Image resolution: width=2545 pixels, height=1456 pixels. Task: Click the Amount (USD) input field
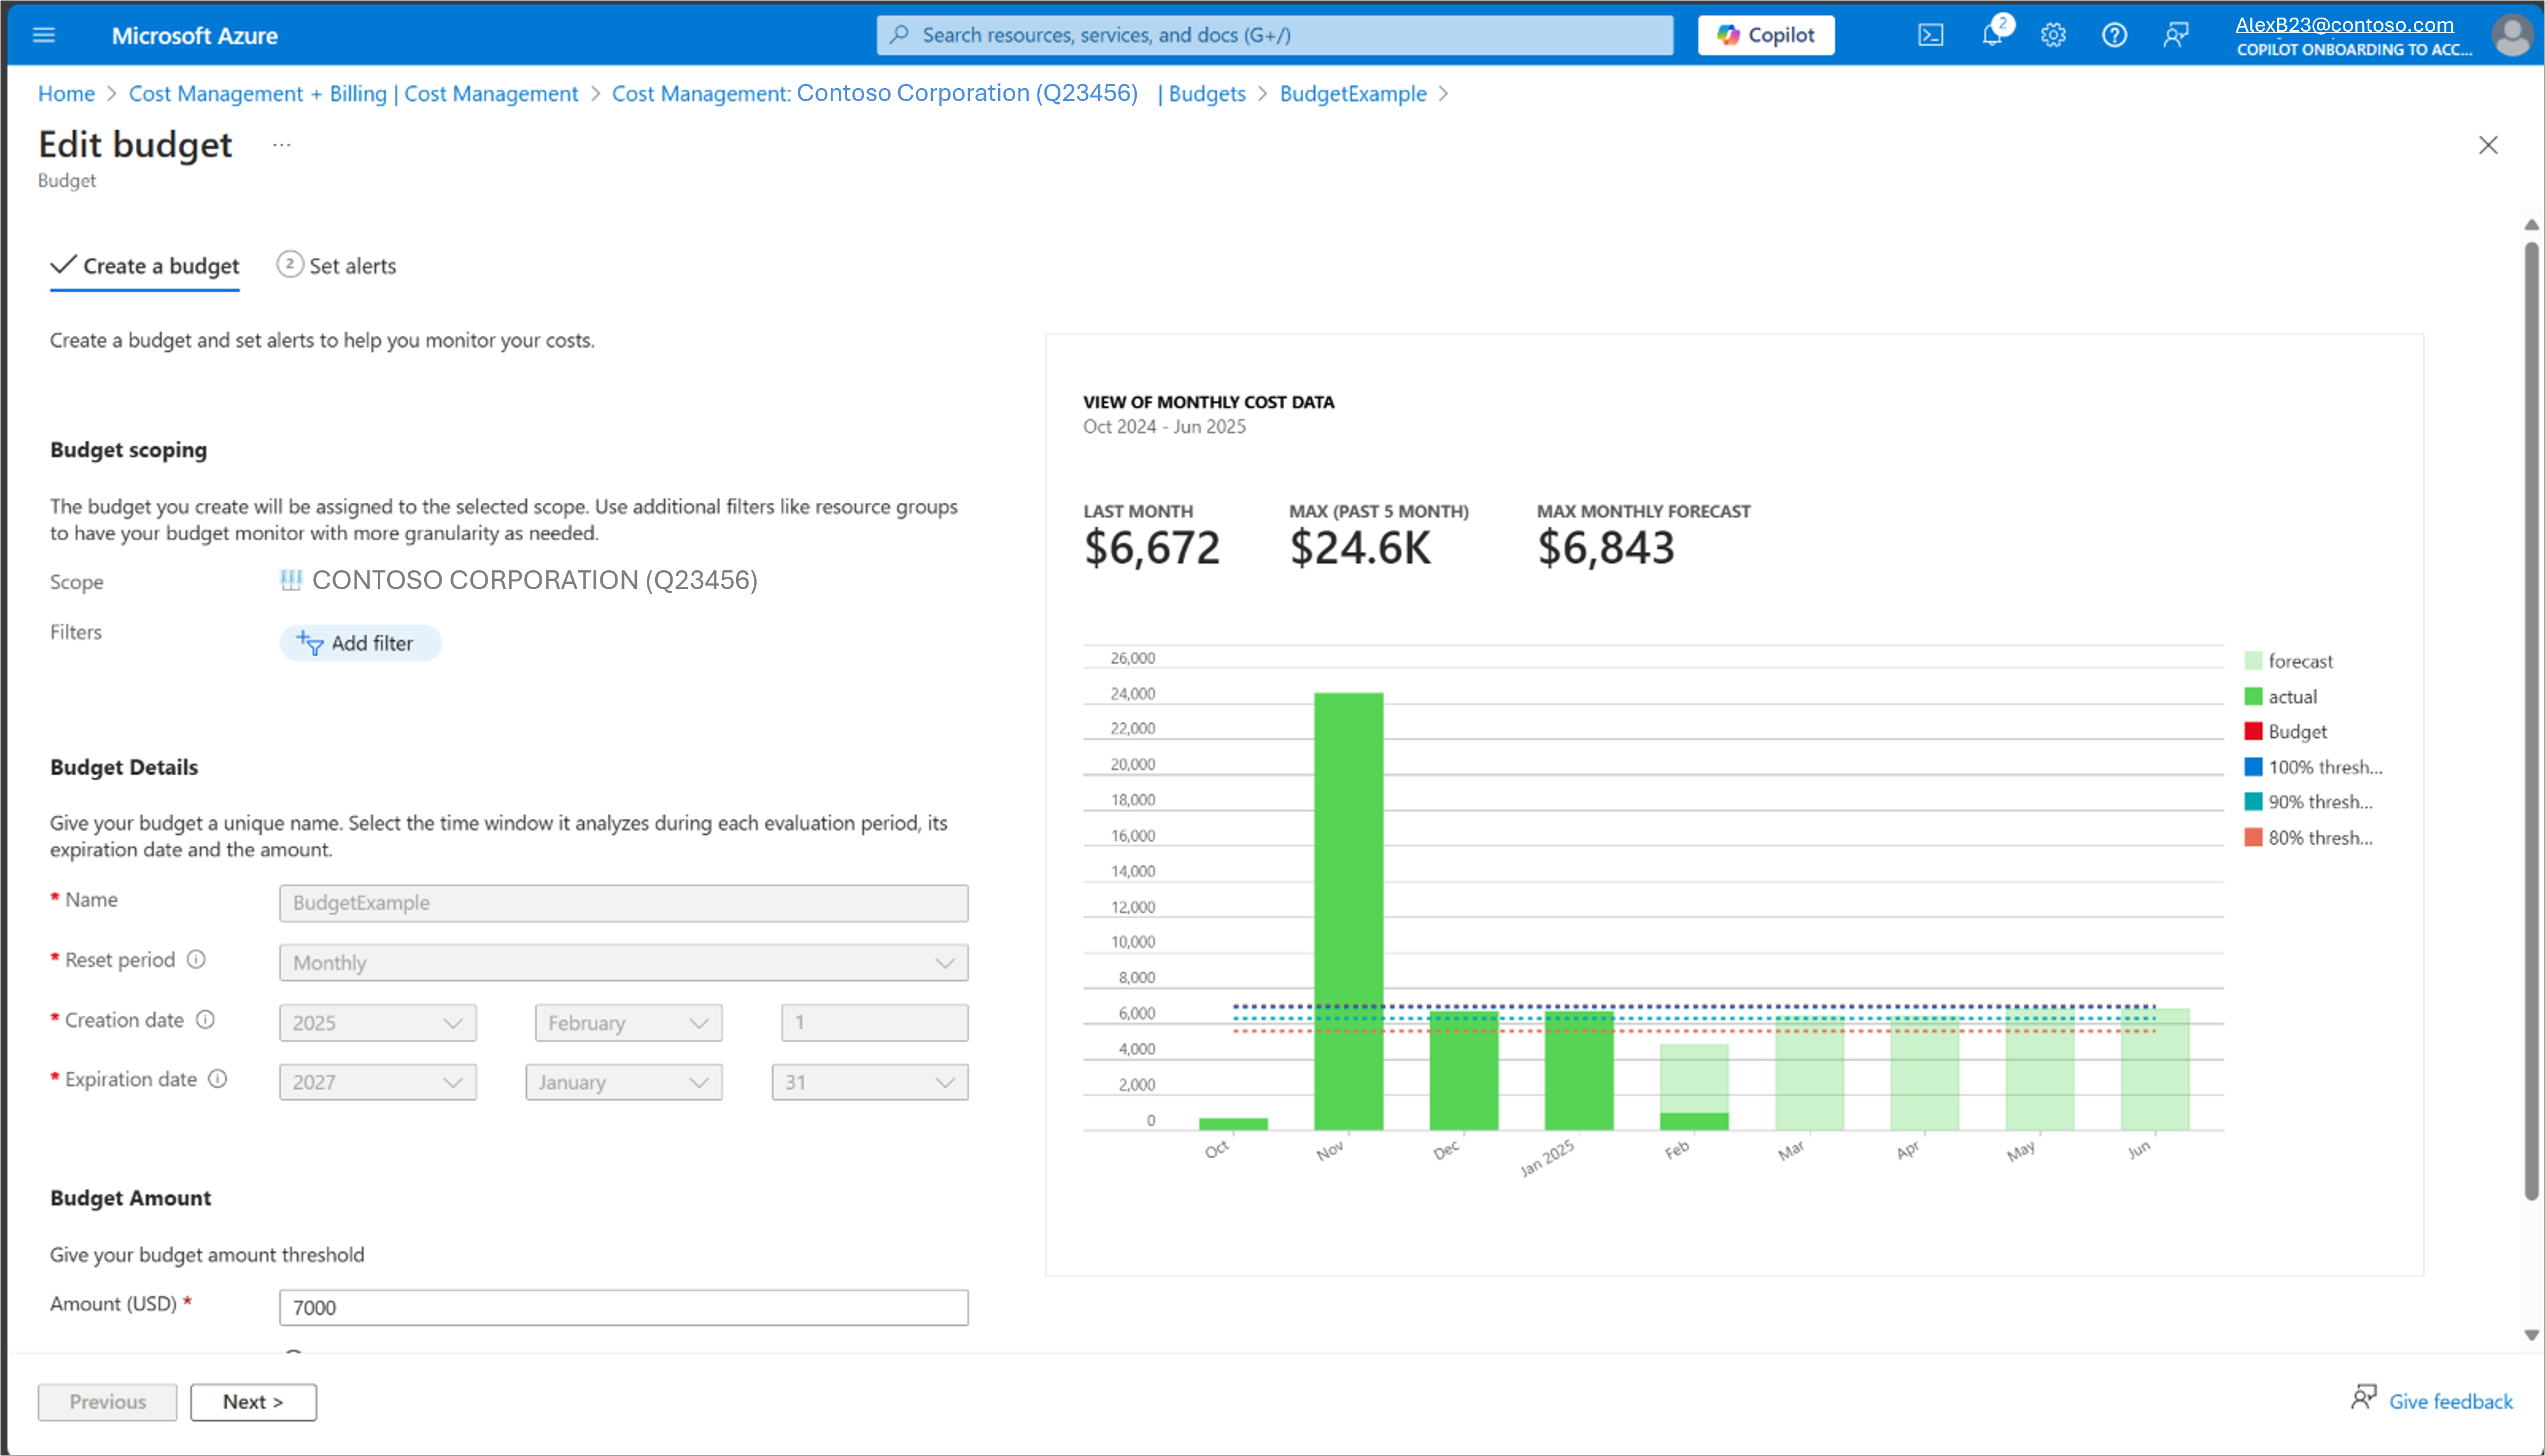click(623, 1307)
